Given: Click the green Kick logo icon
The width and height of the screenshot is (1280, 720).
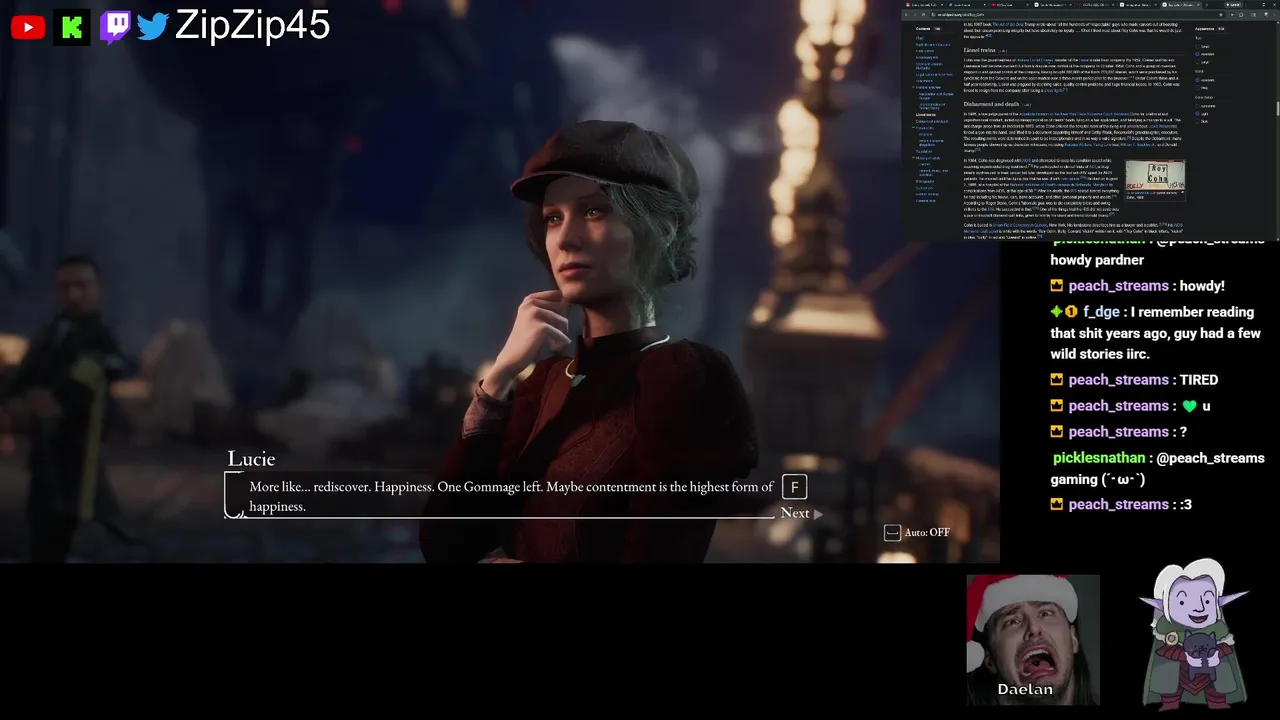Looking at the screenshot, I should pos(72,27).
